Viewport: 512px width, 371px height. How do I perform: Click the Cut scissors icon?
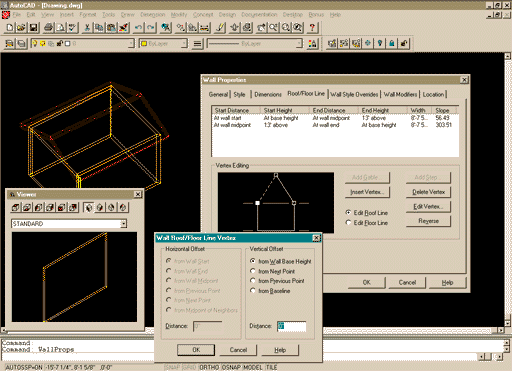click(x=87, y=27)
